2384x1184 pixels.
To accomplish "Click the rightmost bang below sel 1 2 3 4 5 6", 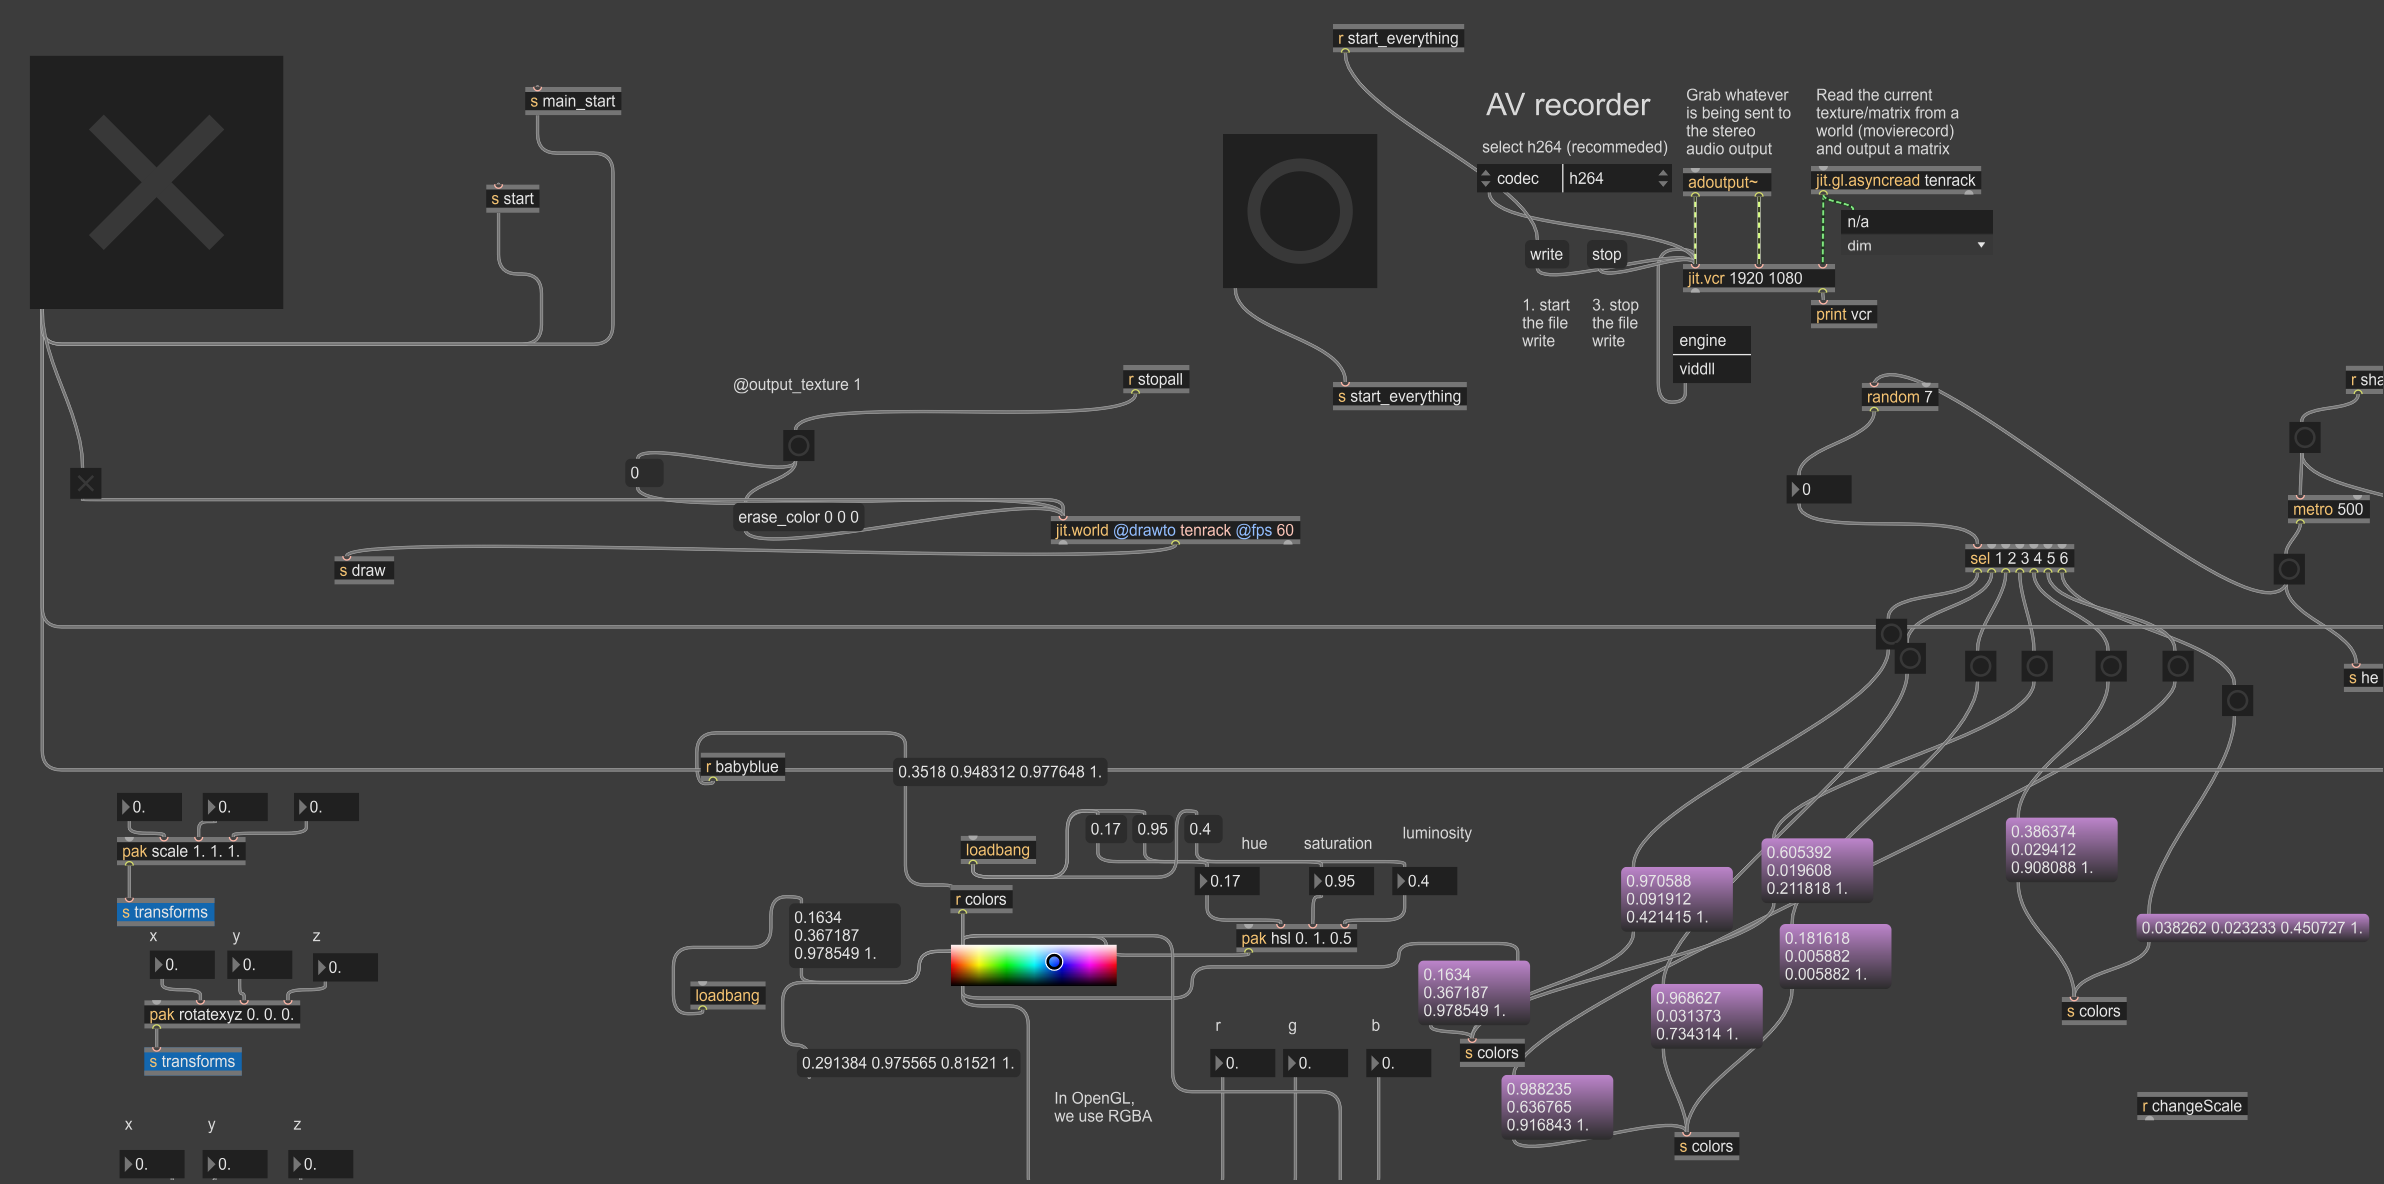I will click(2237, 701).
